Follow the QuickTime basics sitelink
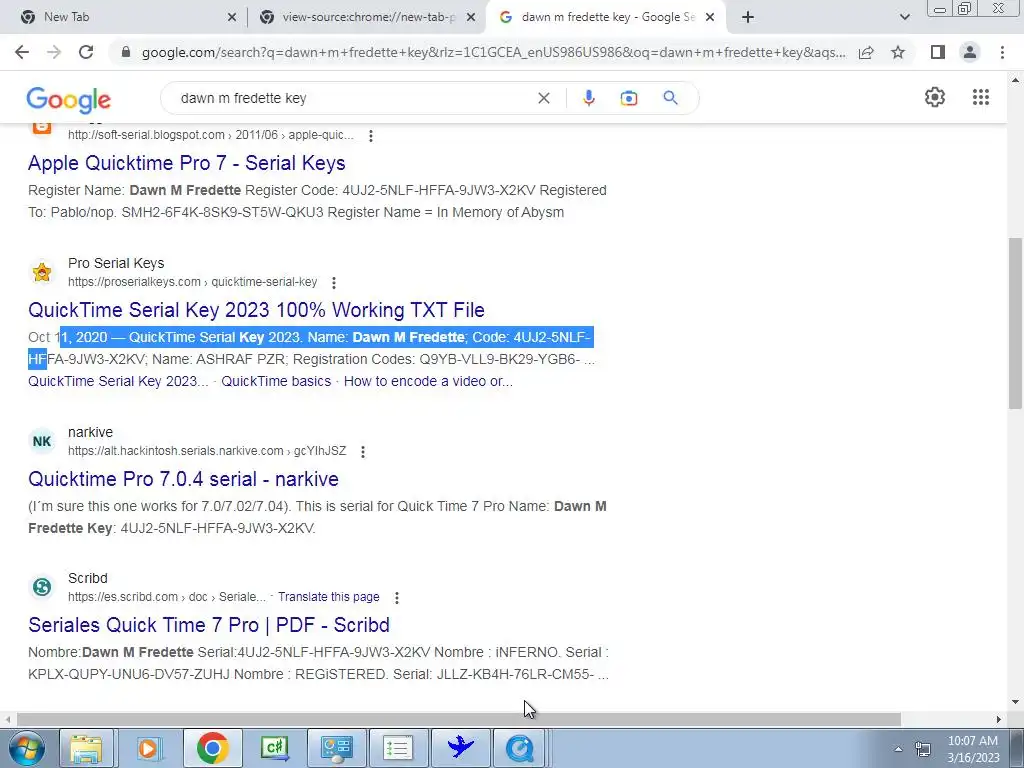Viewport: 1024px width, 768px height. [x=276, y=381]
